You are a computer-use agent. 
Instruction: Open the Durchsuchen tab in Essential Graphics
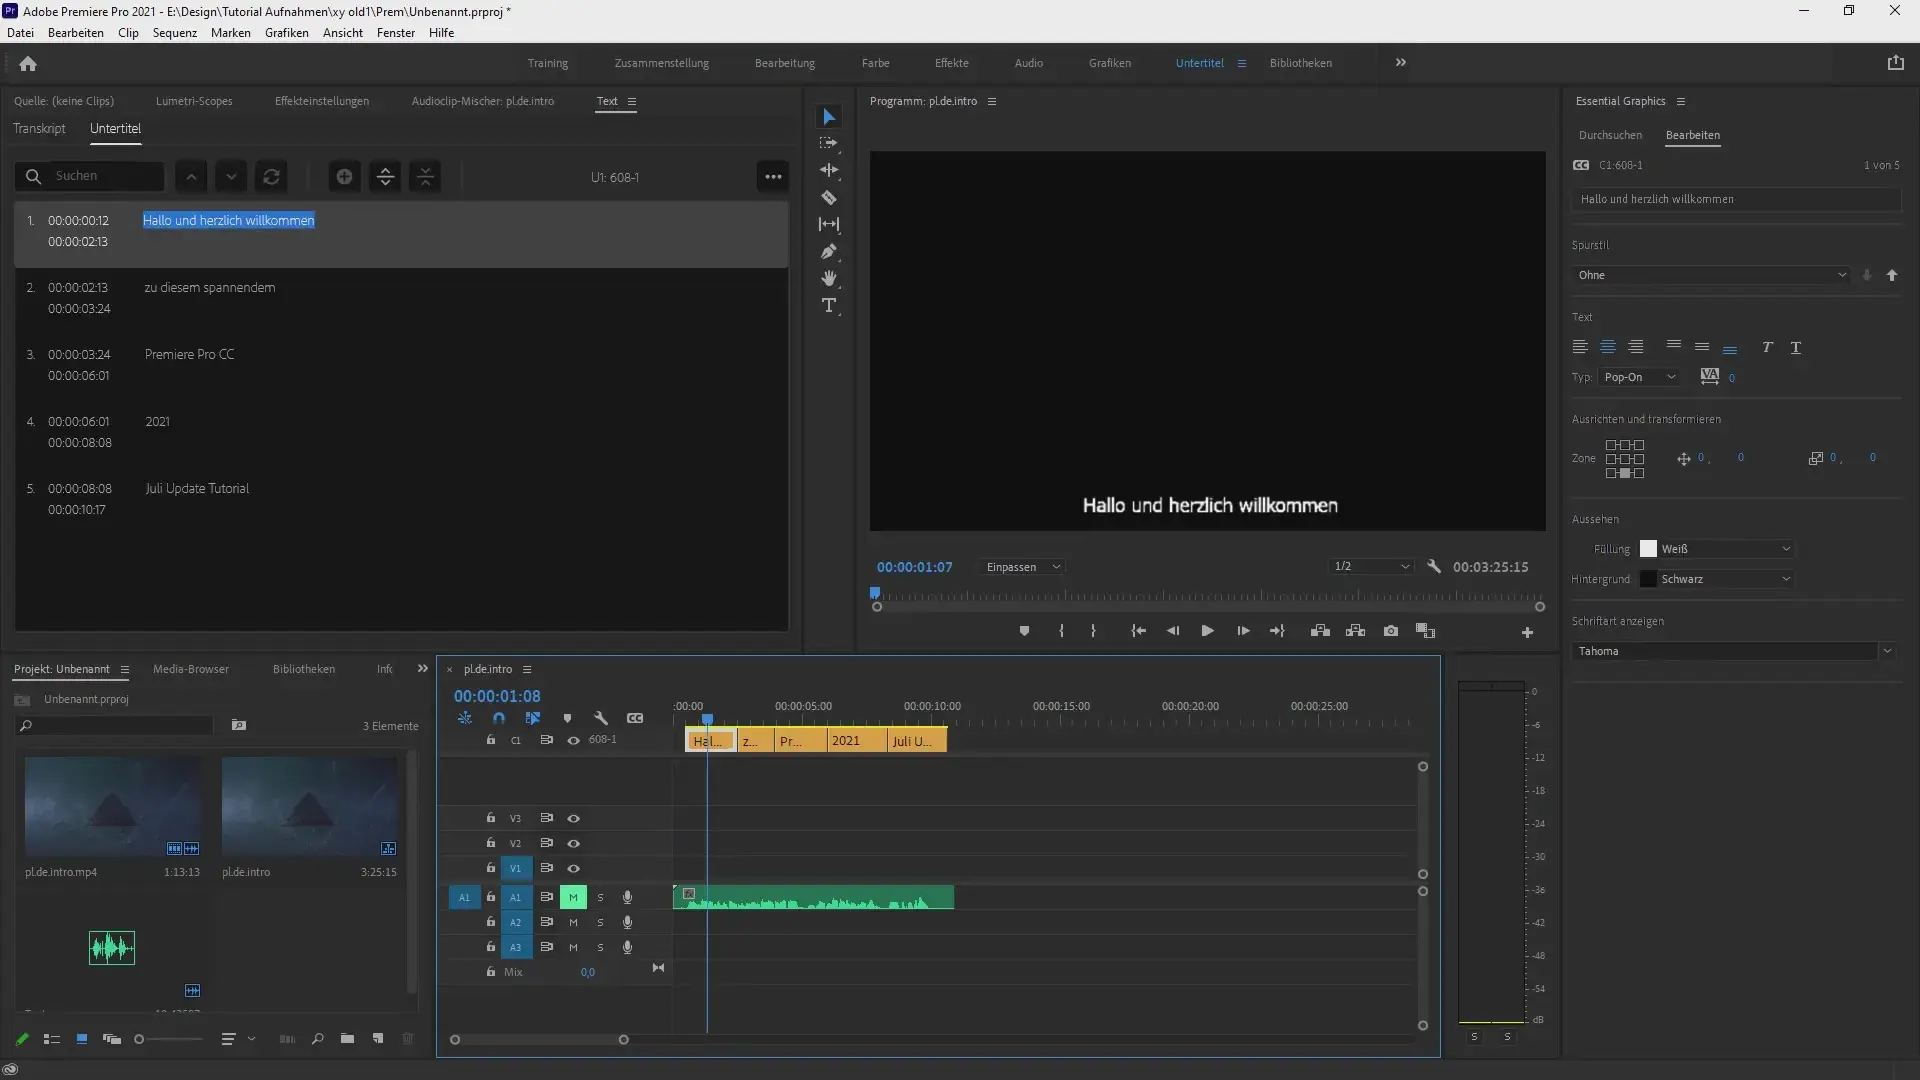click(x=1610, y=135)
